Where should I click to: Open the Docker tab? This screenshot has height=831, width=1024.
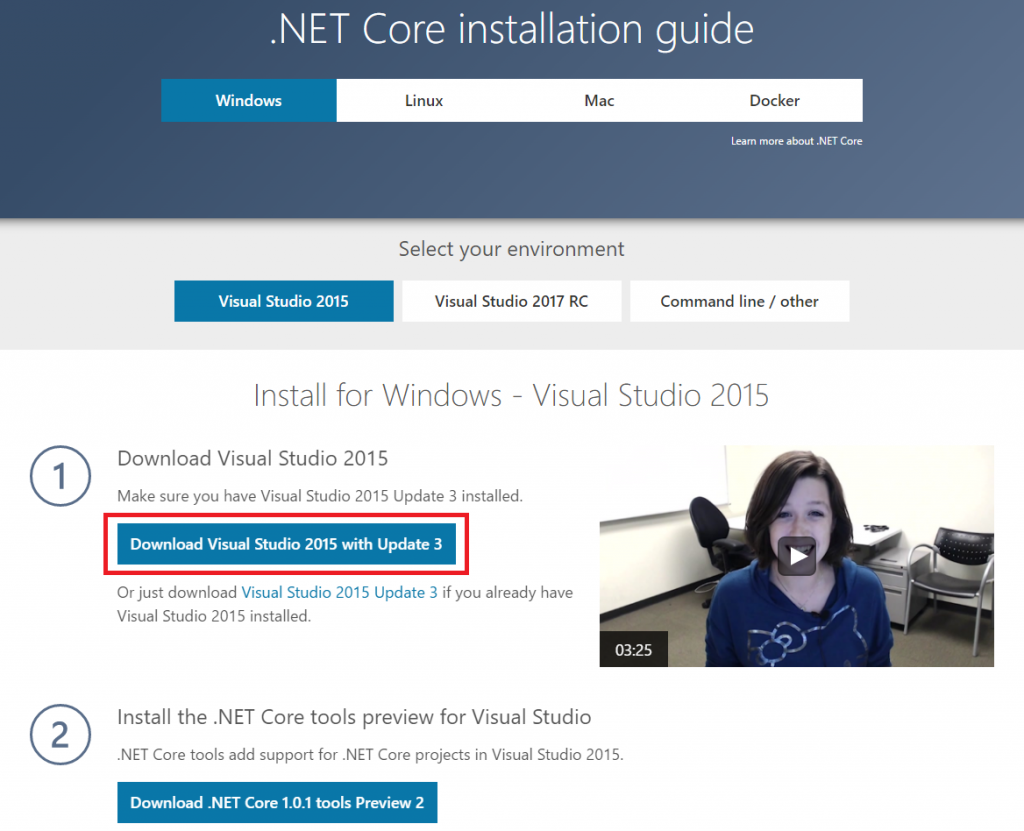point(775,101)
